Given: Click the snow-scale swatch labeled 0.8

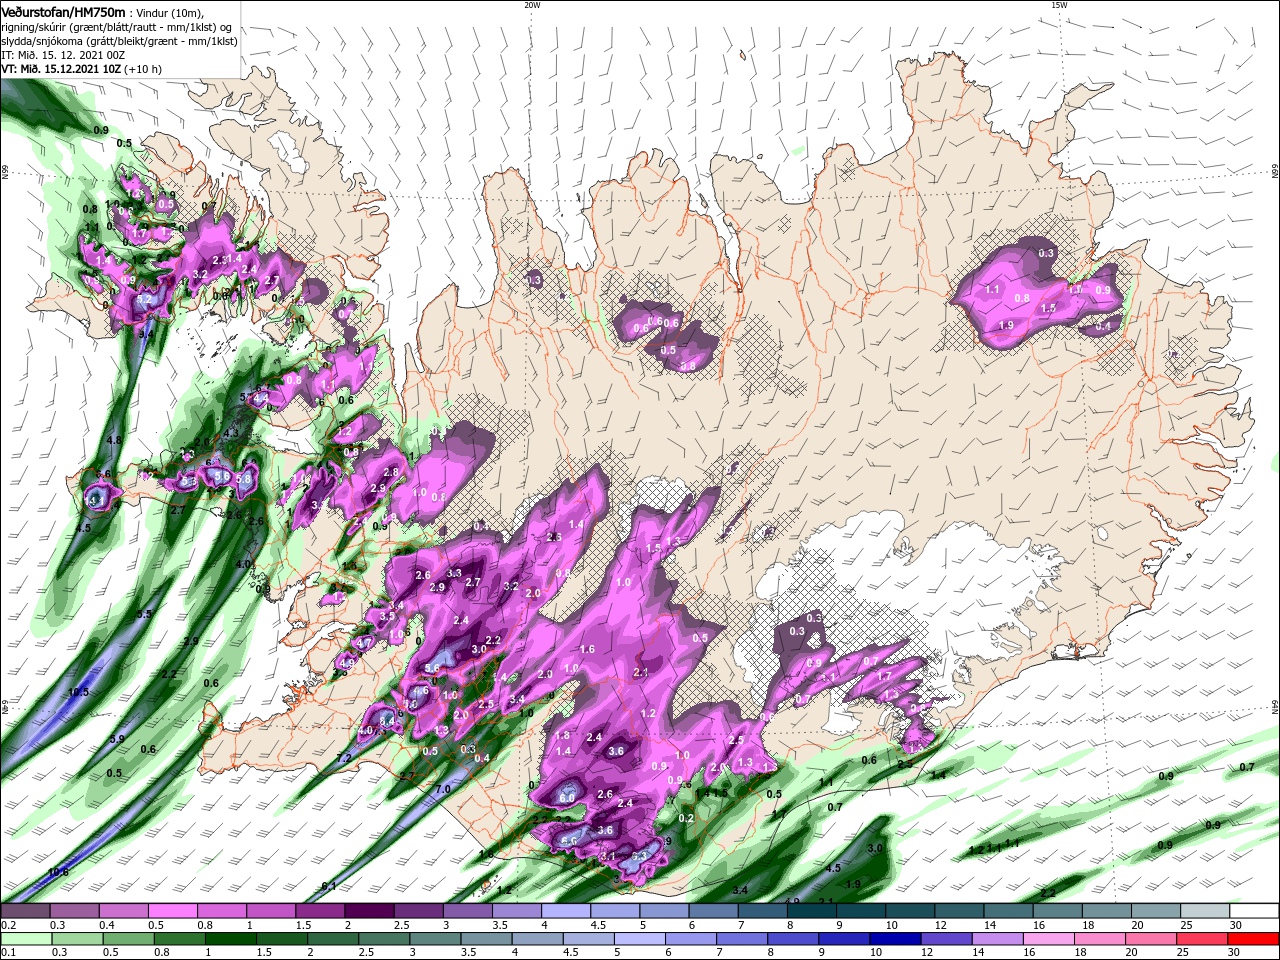Looking at the screenshot, I should (x=221, y=911).
